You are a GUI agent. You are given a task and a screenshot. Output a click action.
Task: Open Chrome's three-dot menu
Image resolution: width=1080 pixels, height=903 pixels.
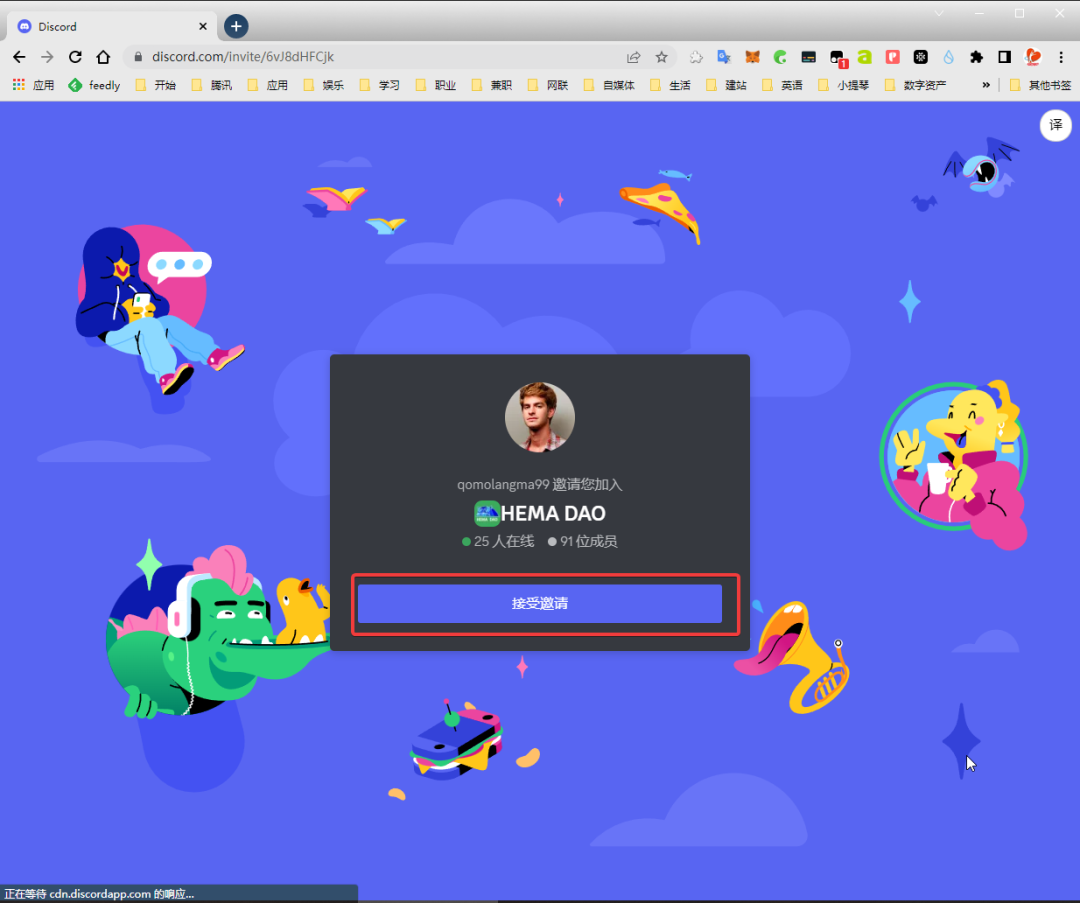pos(1061,57)
